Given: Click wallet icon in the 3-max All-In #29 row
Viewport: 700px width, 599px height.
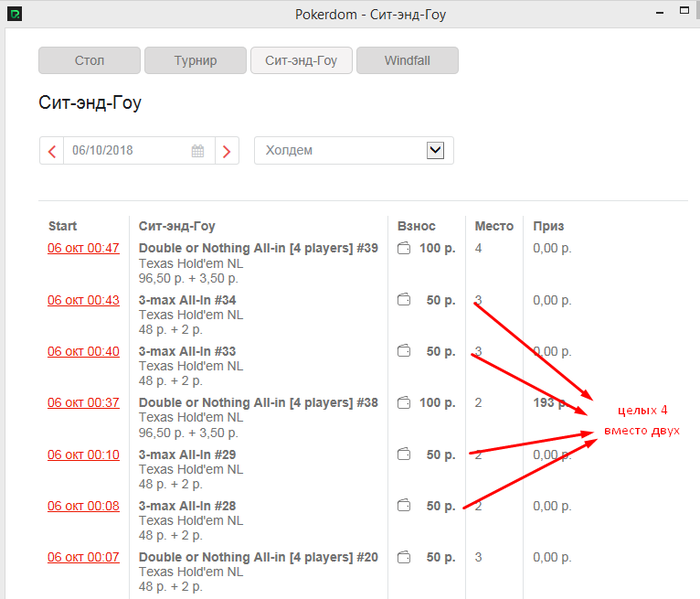Looking at the screenshot, I should click(404, 454).
